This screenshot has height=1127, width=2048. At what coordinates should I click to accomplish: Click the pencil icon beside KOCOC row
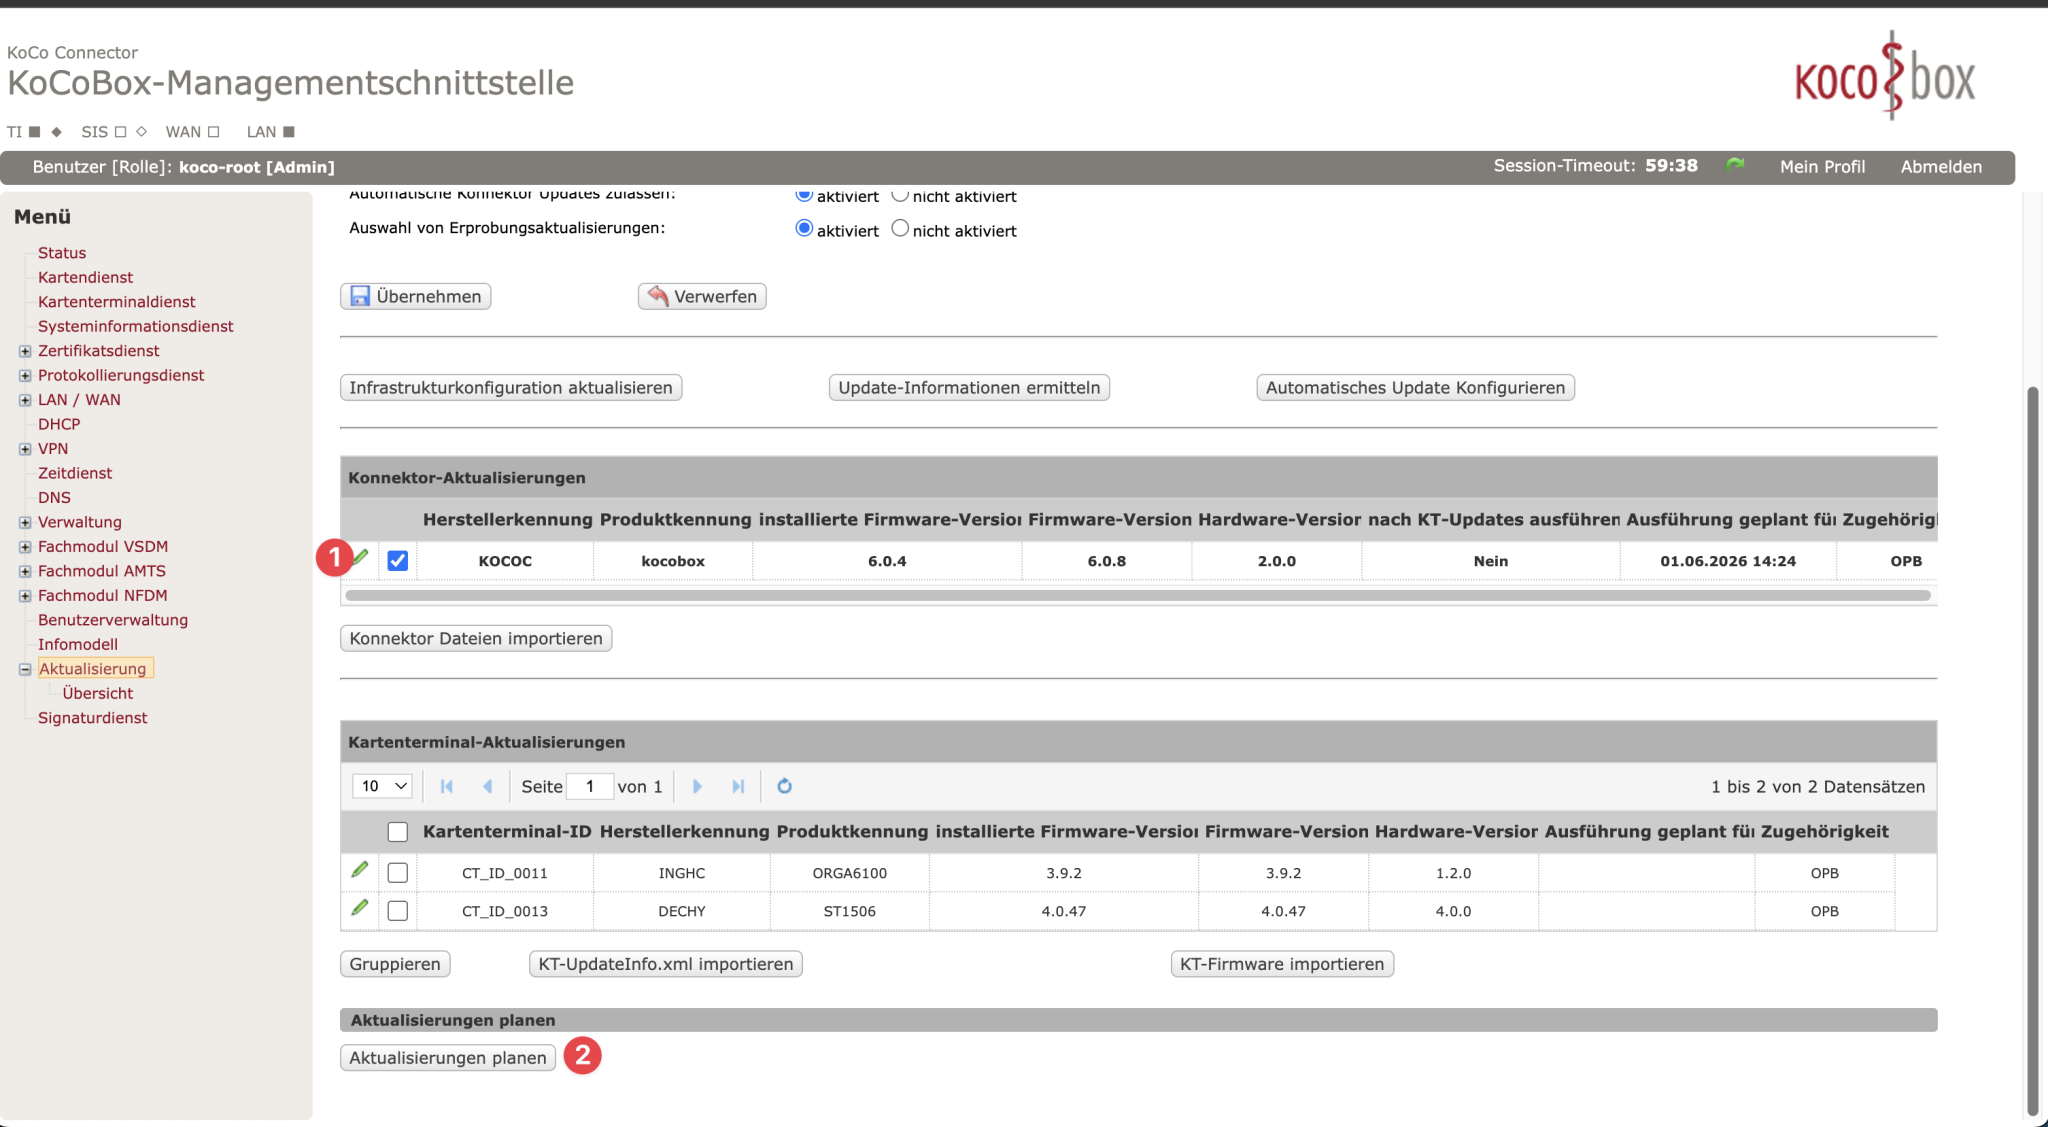[361, 557]
